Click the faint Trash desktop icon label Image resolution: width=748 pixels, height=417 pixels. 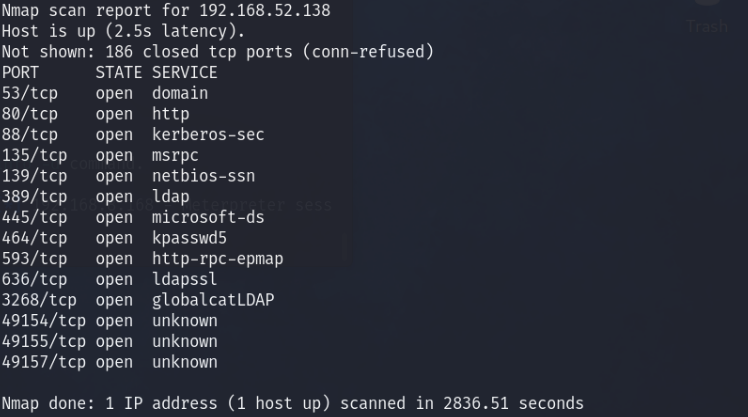pos(707,27)
